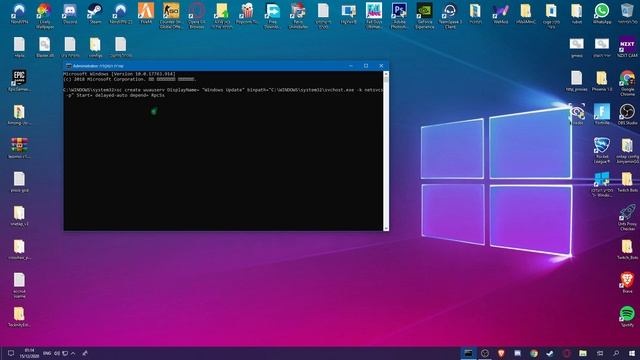Select the WhatsApp desktop shortcut

coord(602,13)
